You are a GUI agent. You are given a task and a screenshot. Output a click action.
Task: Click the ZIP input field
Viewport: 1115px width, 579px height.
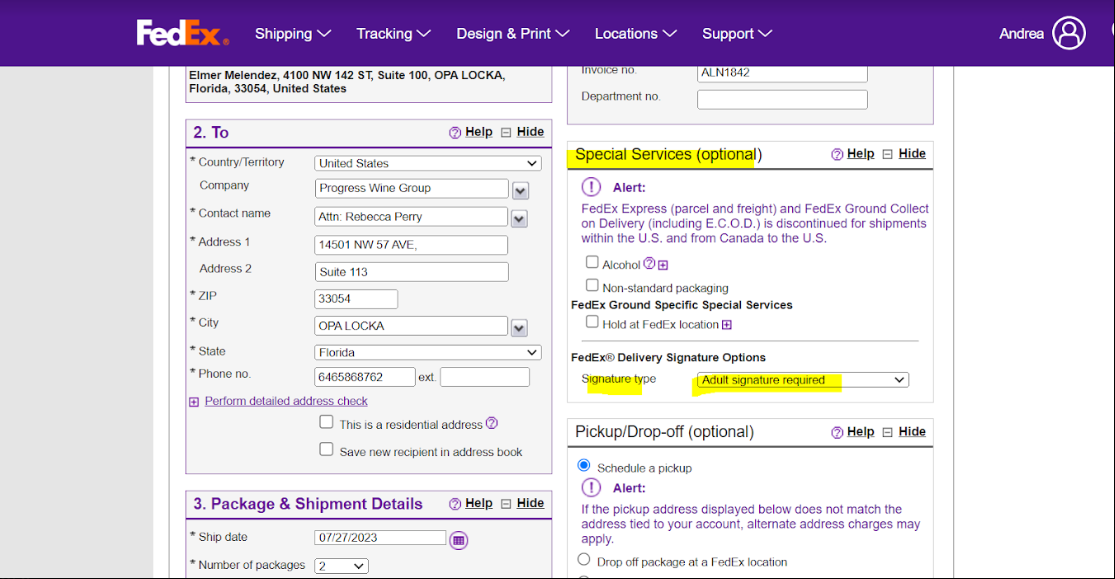tap(356, 299)
